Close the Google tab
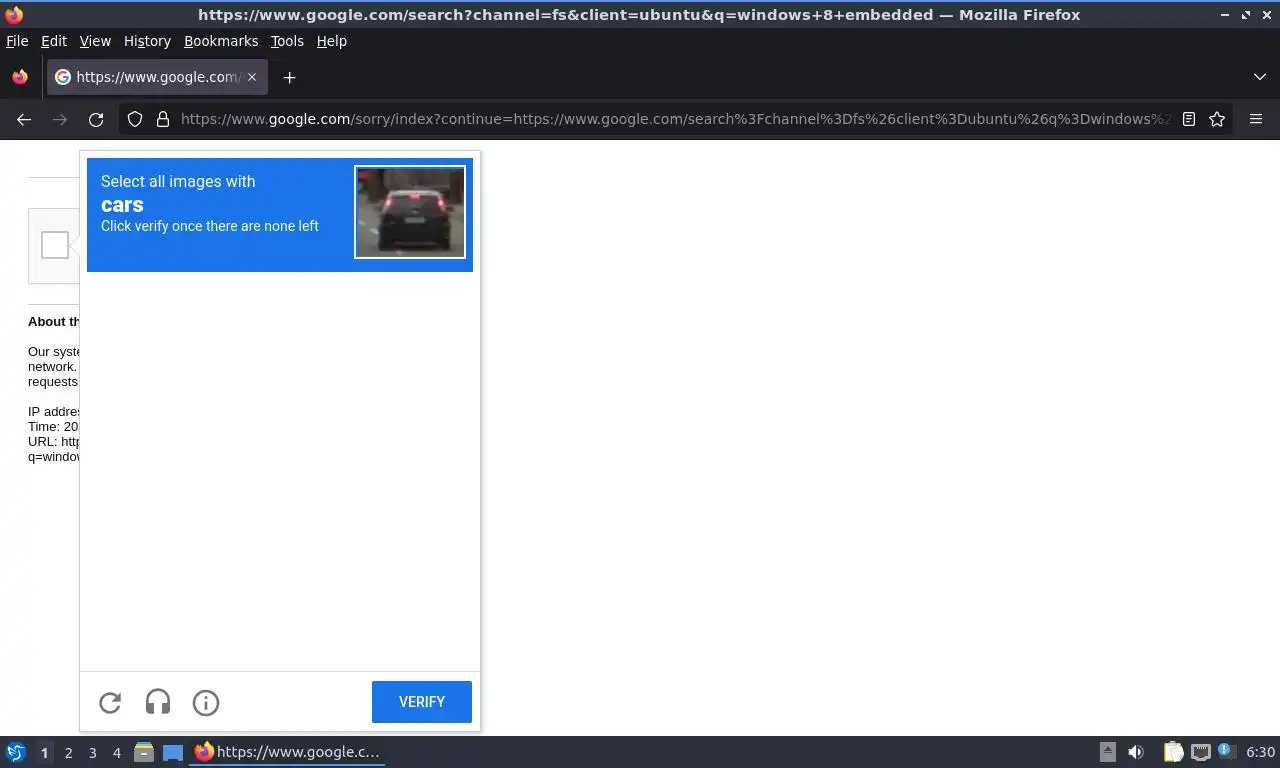The width and height of the screenshot is (1280, 768). [252, 77]
